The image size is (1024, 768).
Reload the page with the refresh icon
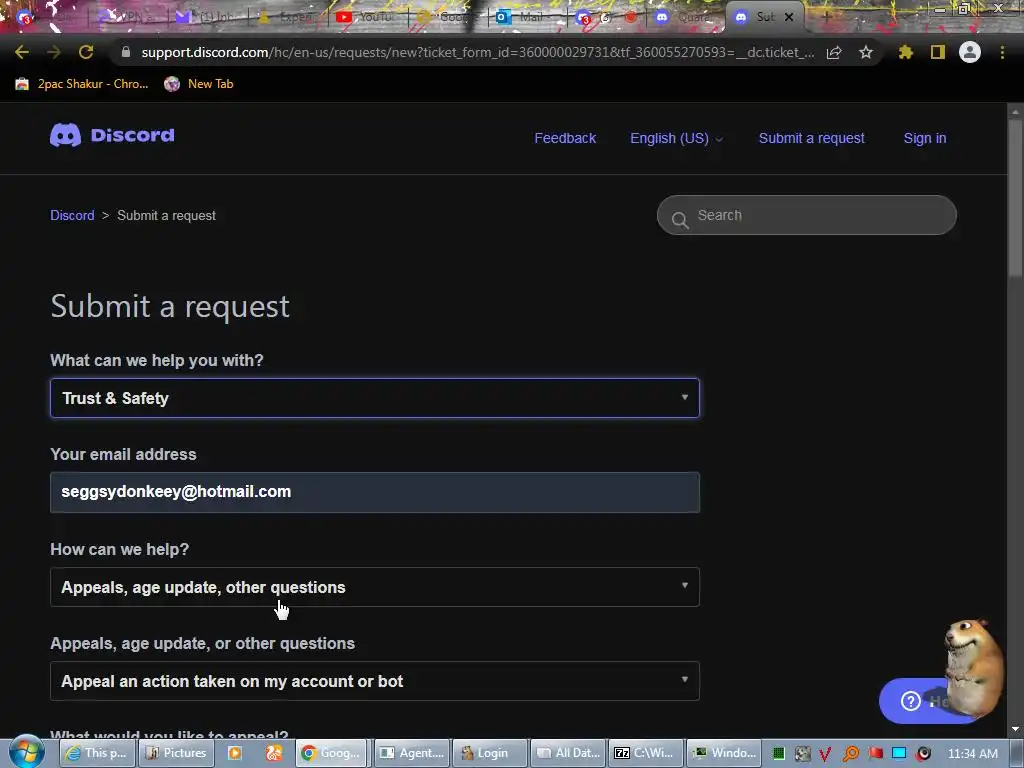(x=86, y=52)
